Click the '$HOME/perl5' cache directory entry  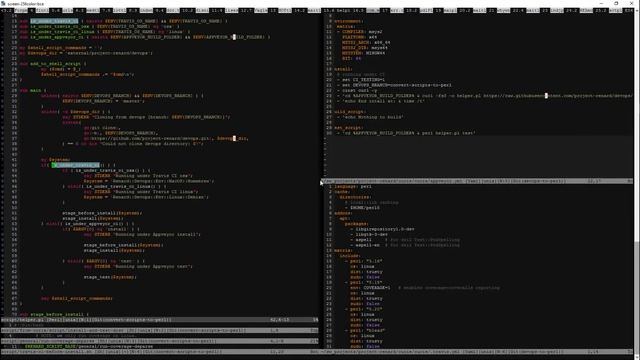click(x=362, y=207)
